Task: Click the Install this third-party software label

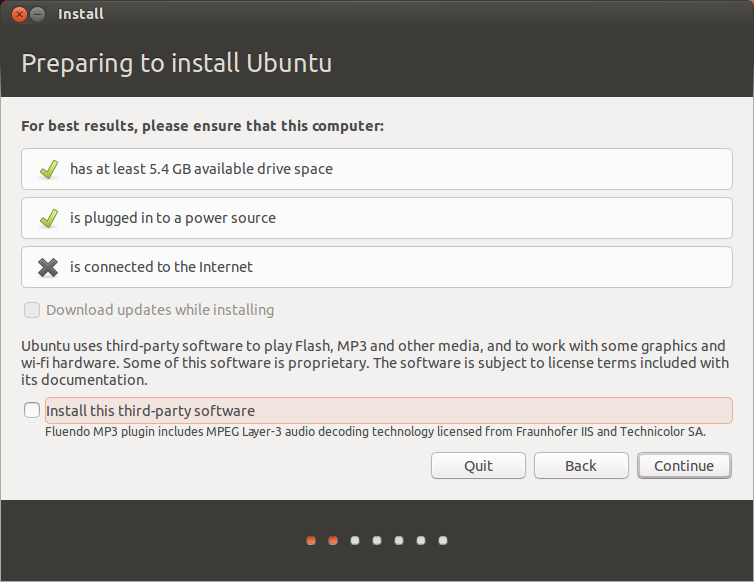Action: point(150,411)
